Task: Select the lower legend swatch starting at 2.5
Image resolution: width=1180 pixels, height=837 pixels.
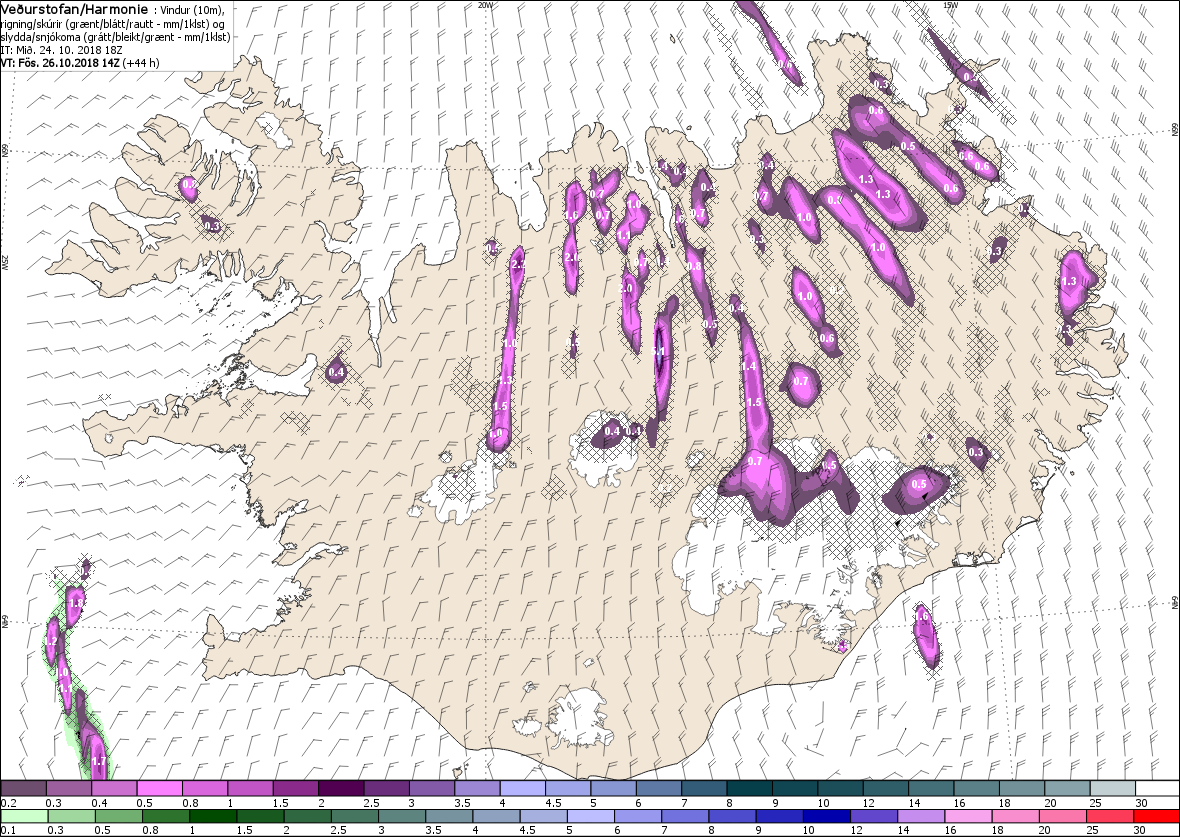Action: [354, 817]
